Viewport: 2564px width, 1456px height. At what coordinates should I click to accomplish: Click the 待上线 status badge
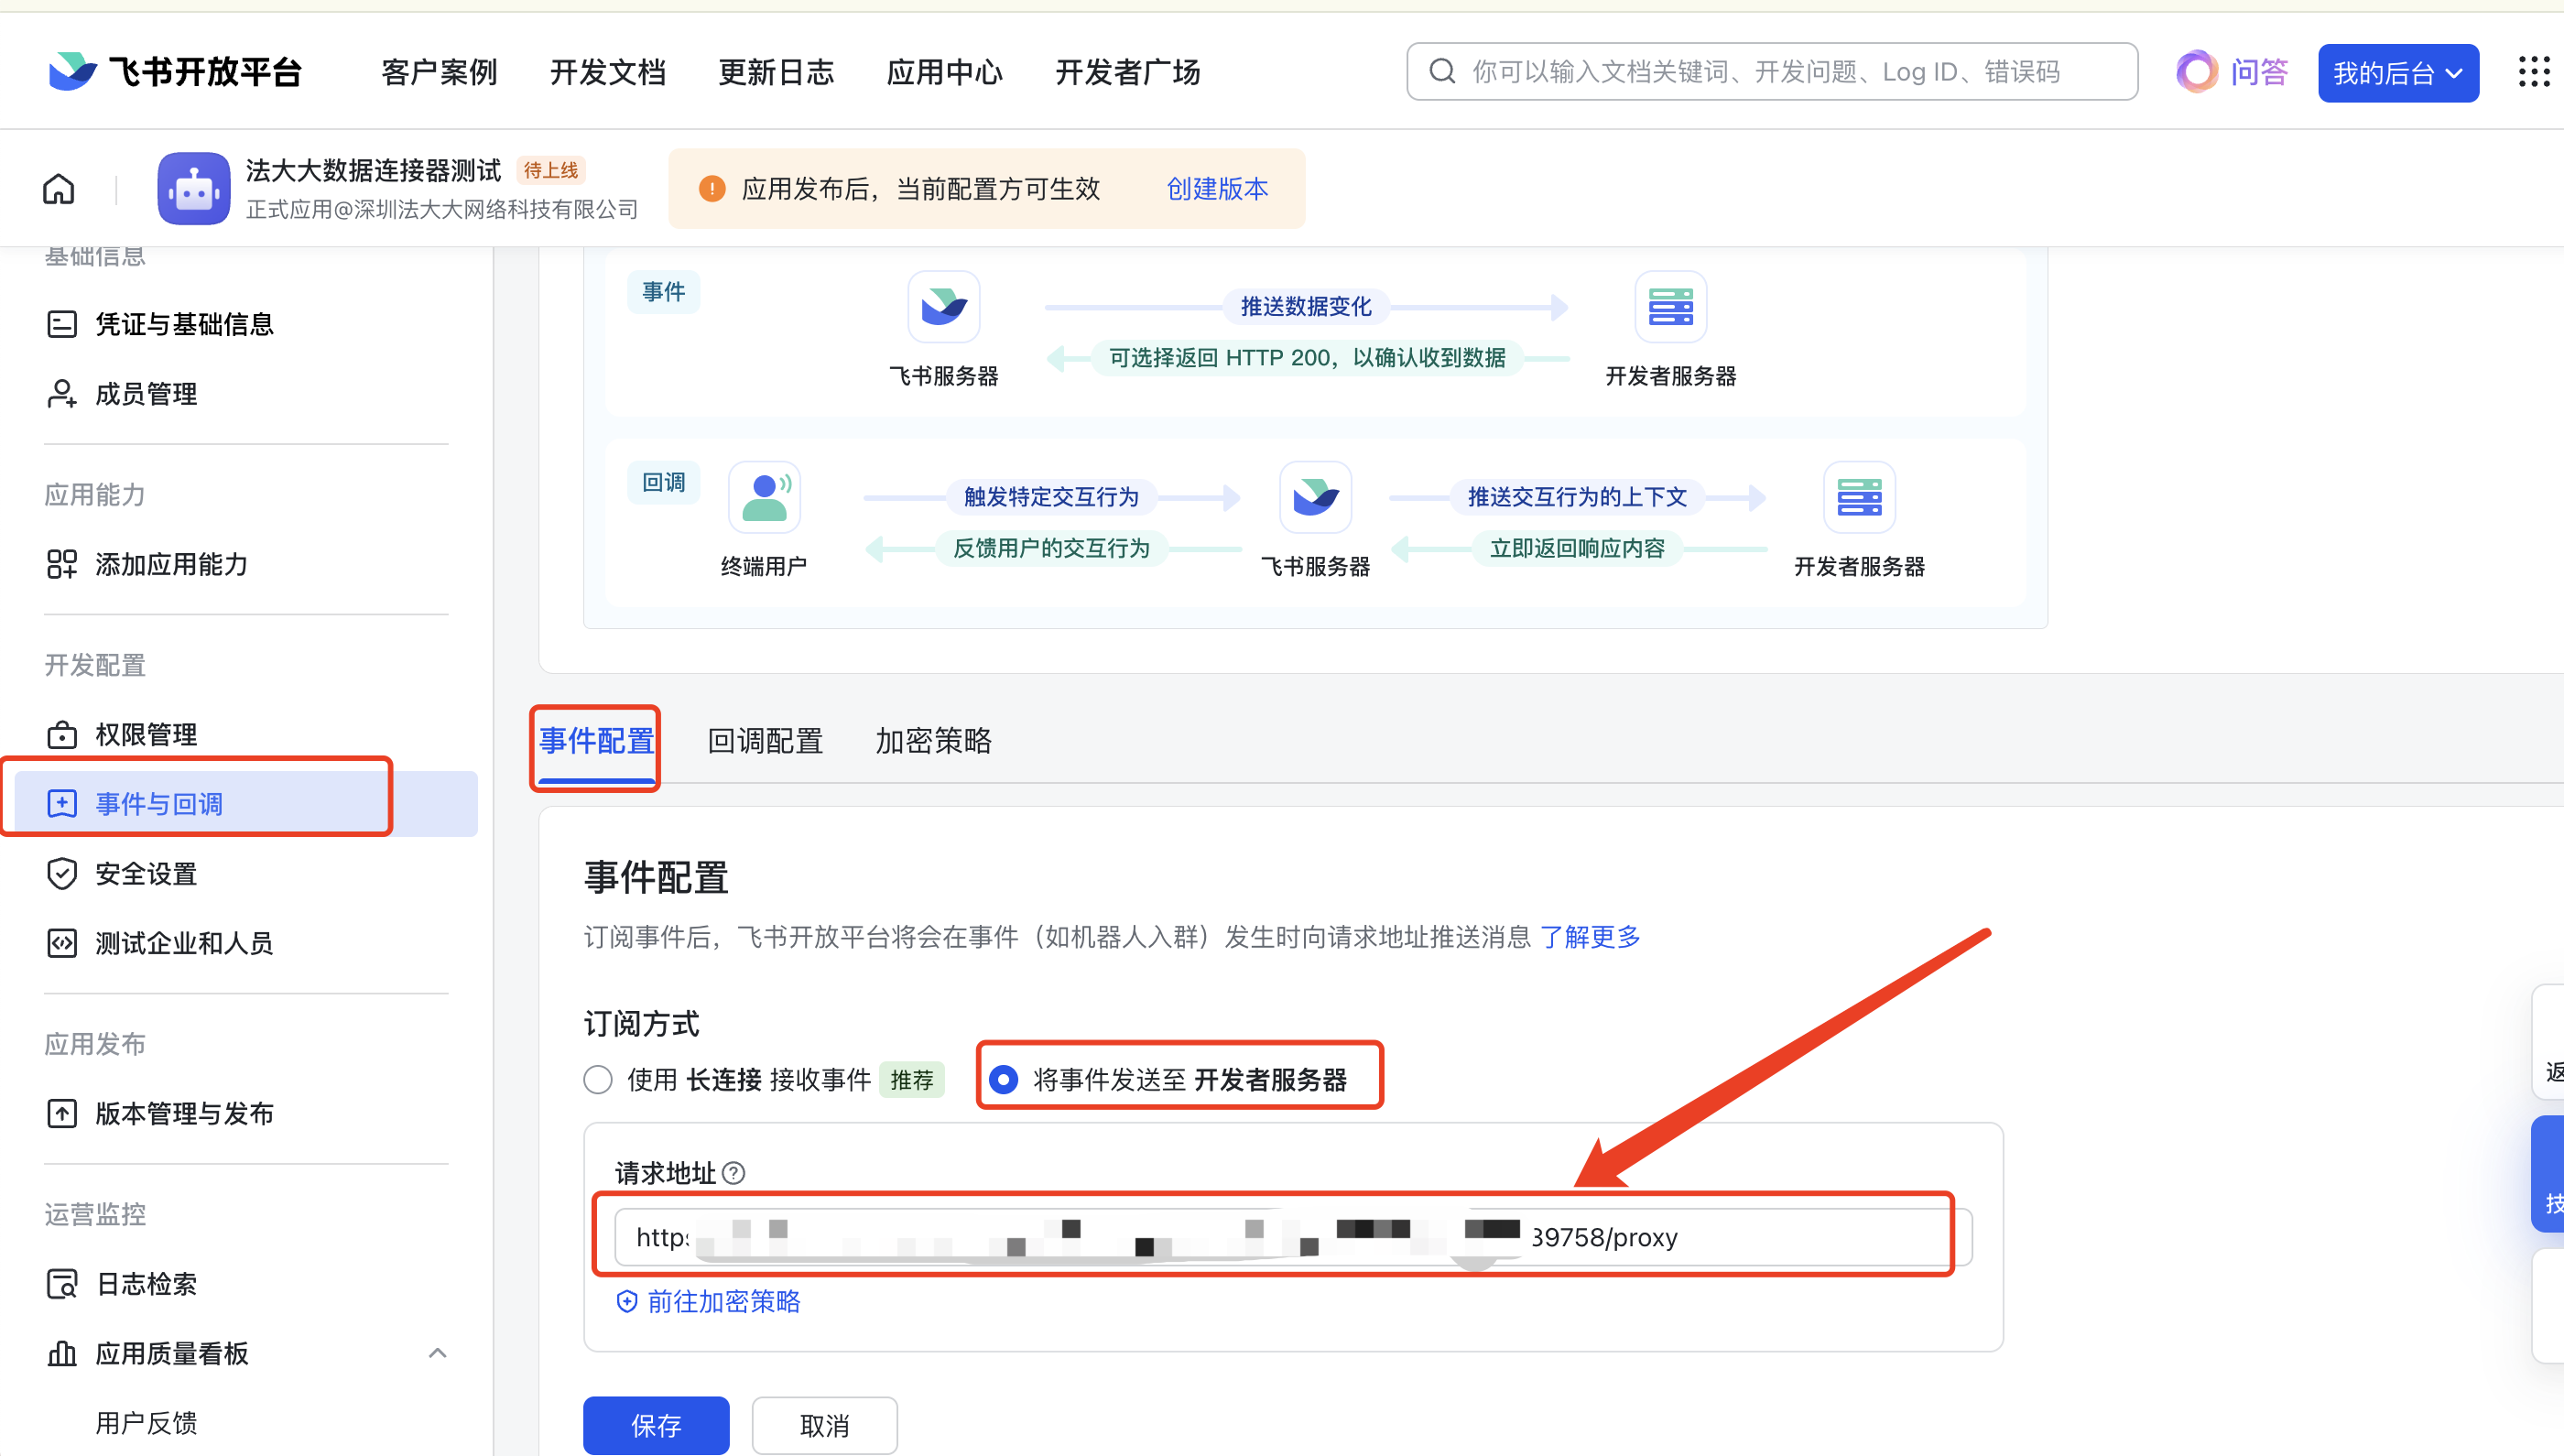click(551, 170)
